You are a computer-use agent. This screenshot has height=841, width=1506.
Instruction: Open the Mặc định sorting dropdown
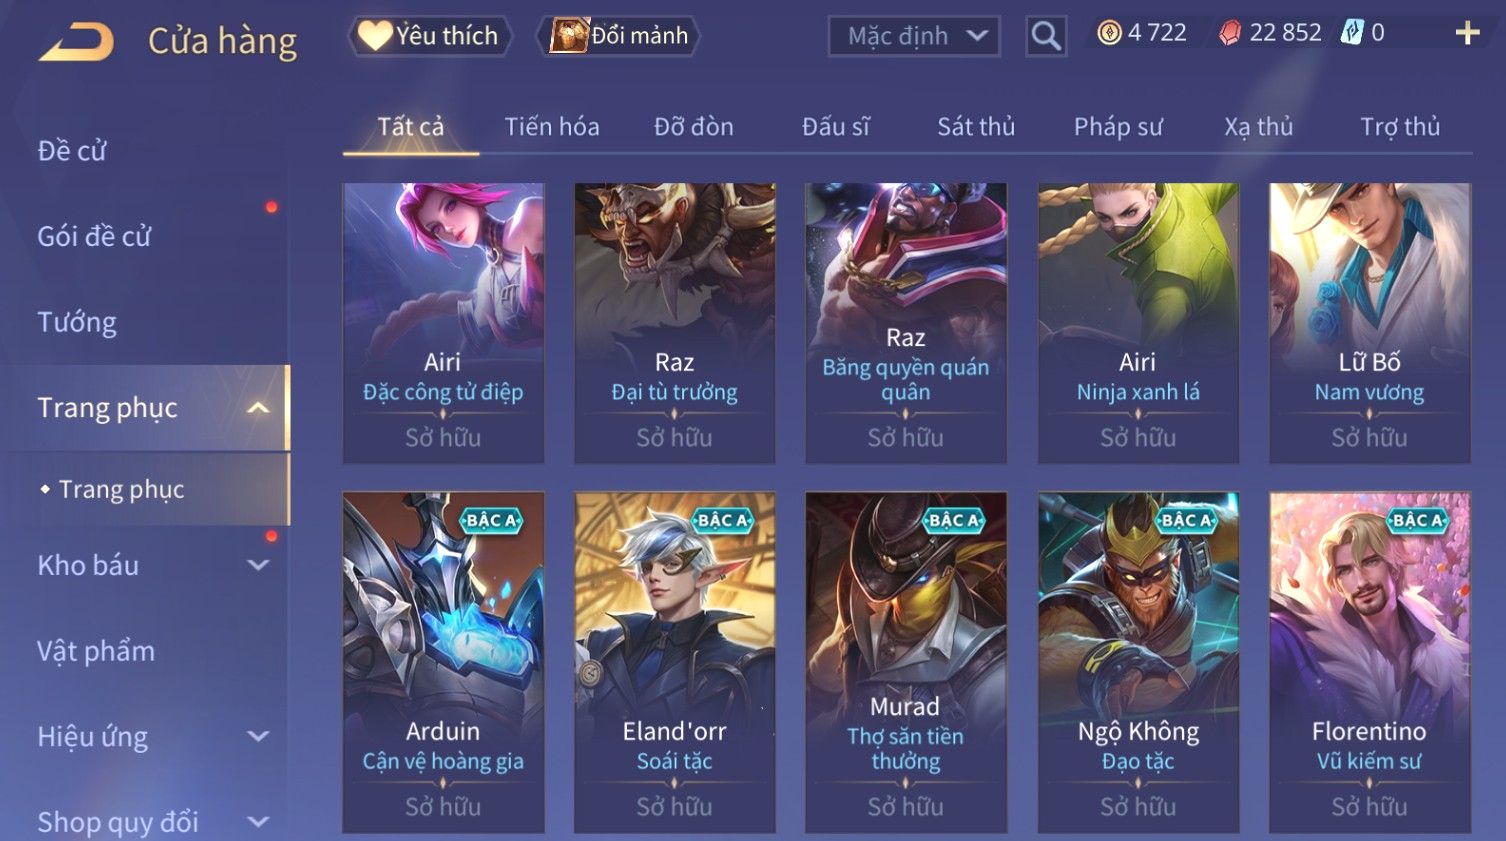point(914,36)
